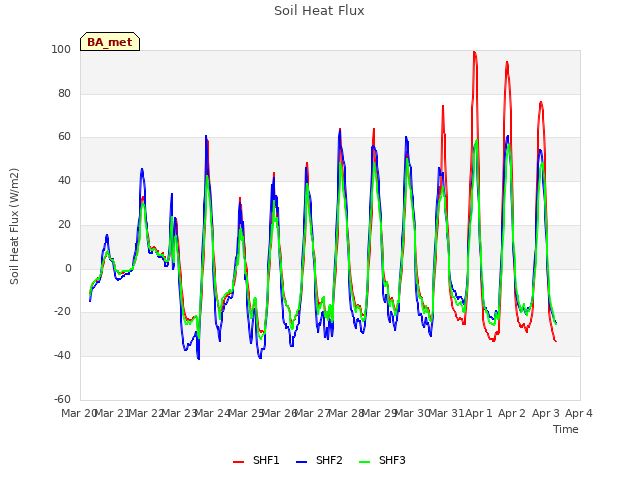Toggle the SHF3 legend entry
Image resolution: width=640 pixels, height=480 pixels.
382,461
